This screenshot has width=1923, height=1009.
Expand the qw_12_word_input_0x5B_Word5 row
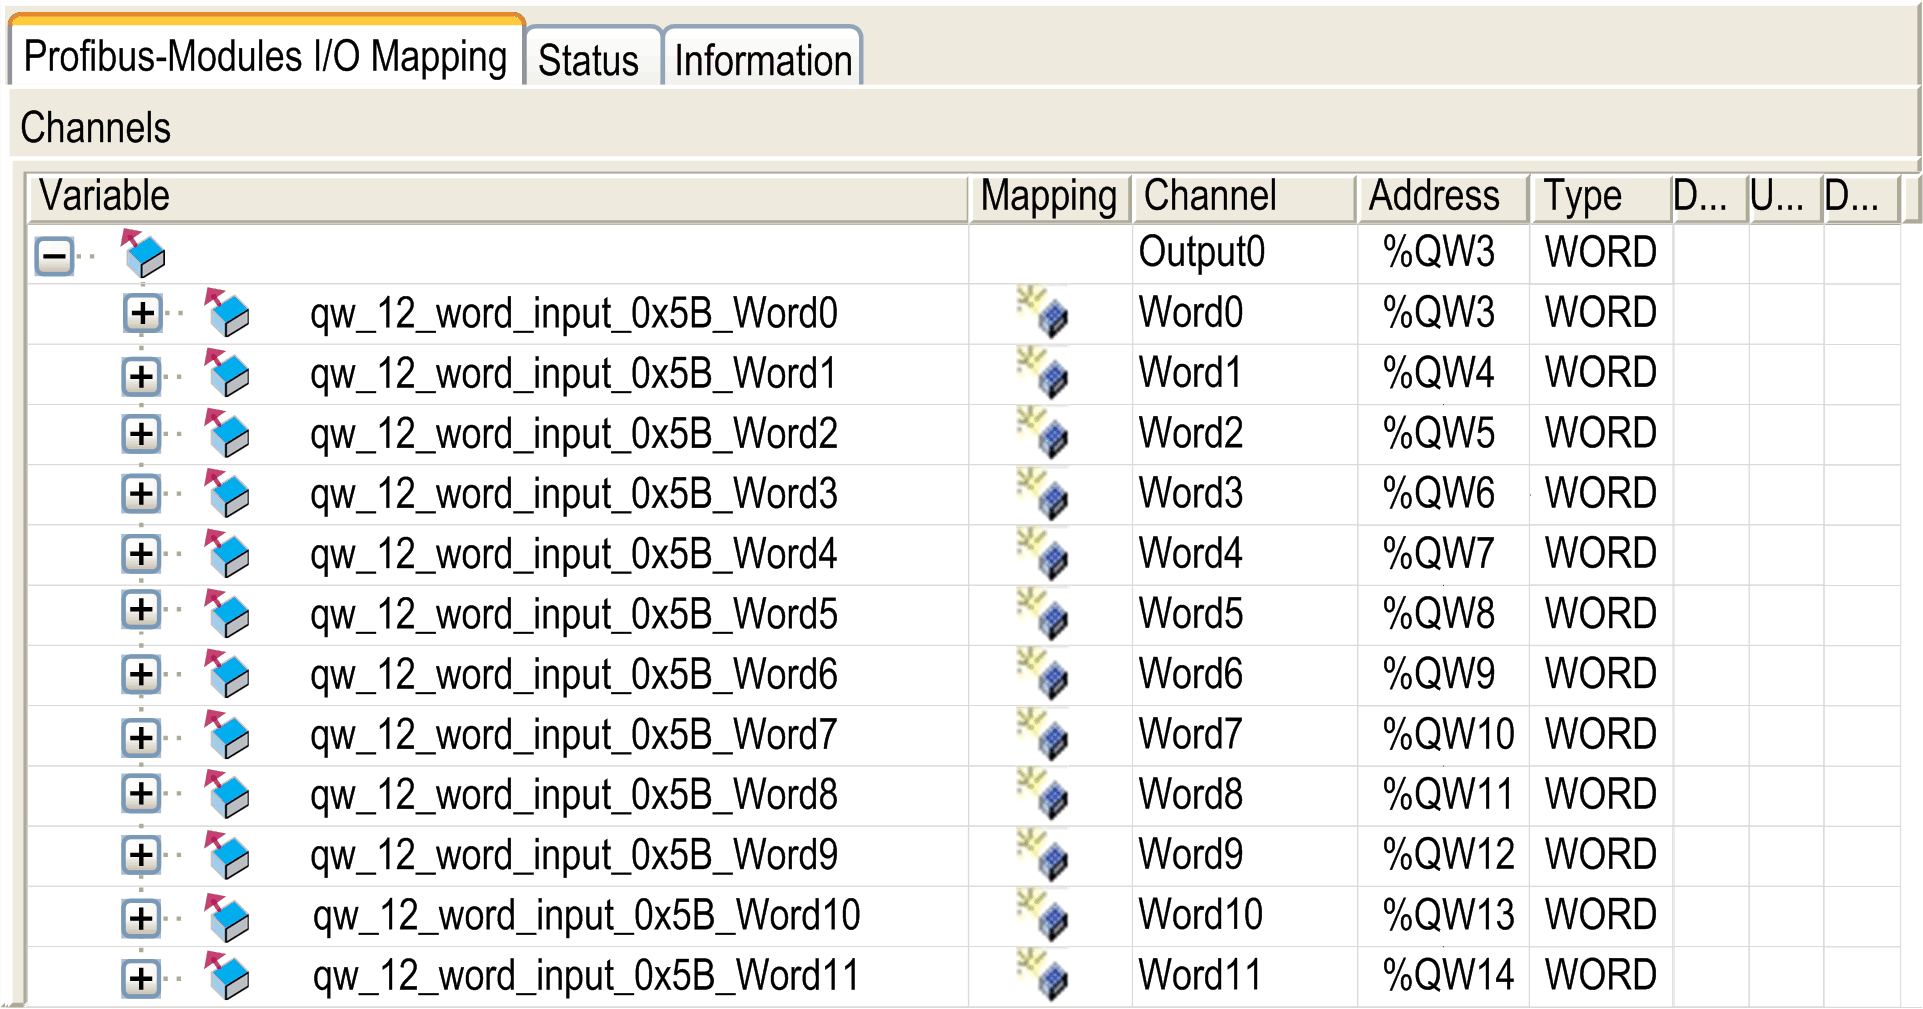coord(142,610)
